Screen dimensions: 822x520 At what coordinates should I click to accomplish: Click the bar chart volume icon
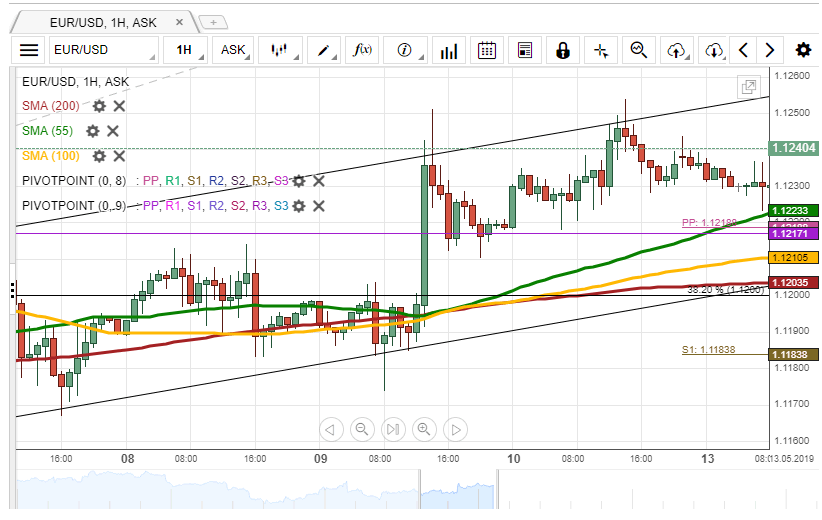[449, 50]
